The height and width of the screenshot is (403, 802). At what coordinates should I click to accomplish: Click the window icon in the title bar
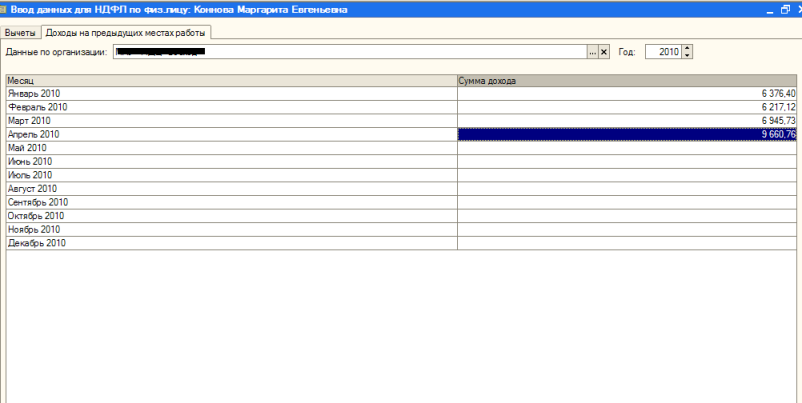point(3,9)
